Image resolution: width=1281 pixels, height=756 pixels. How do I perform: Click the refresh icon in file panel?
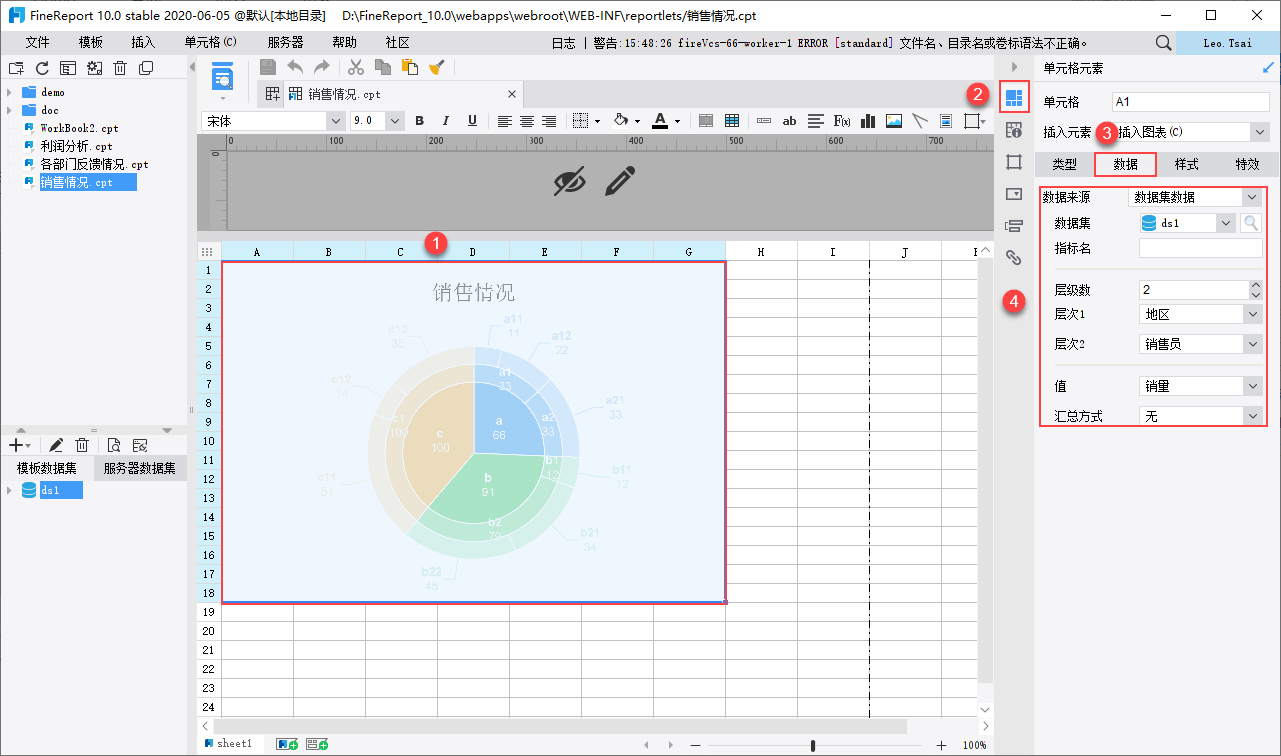click(42, 68)
